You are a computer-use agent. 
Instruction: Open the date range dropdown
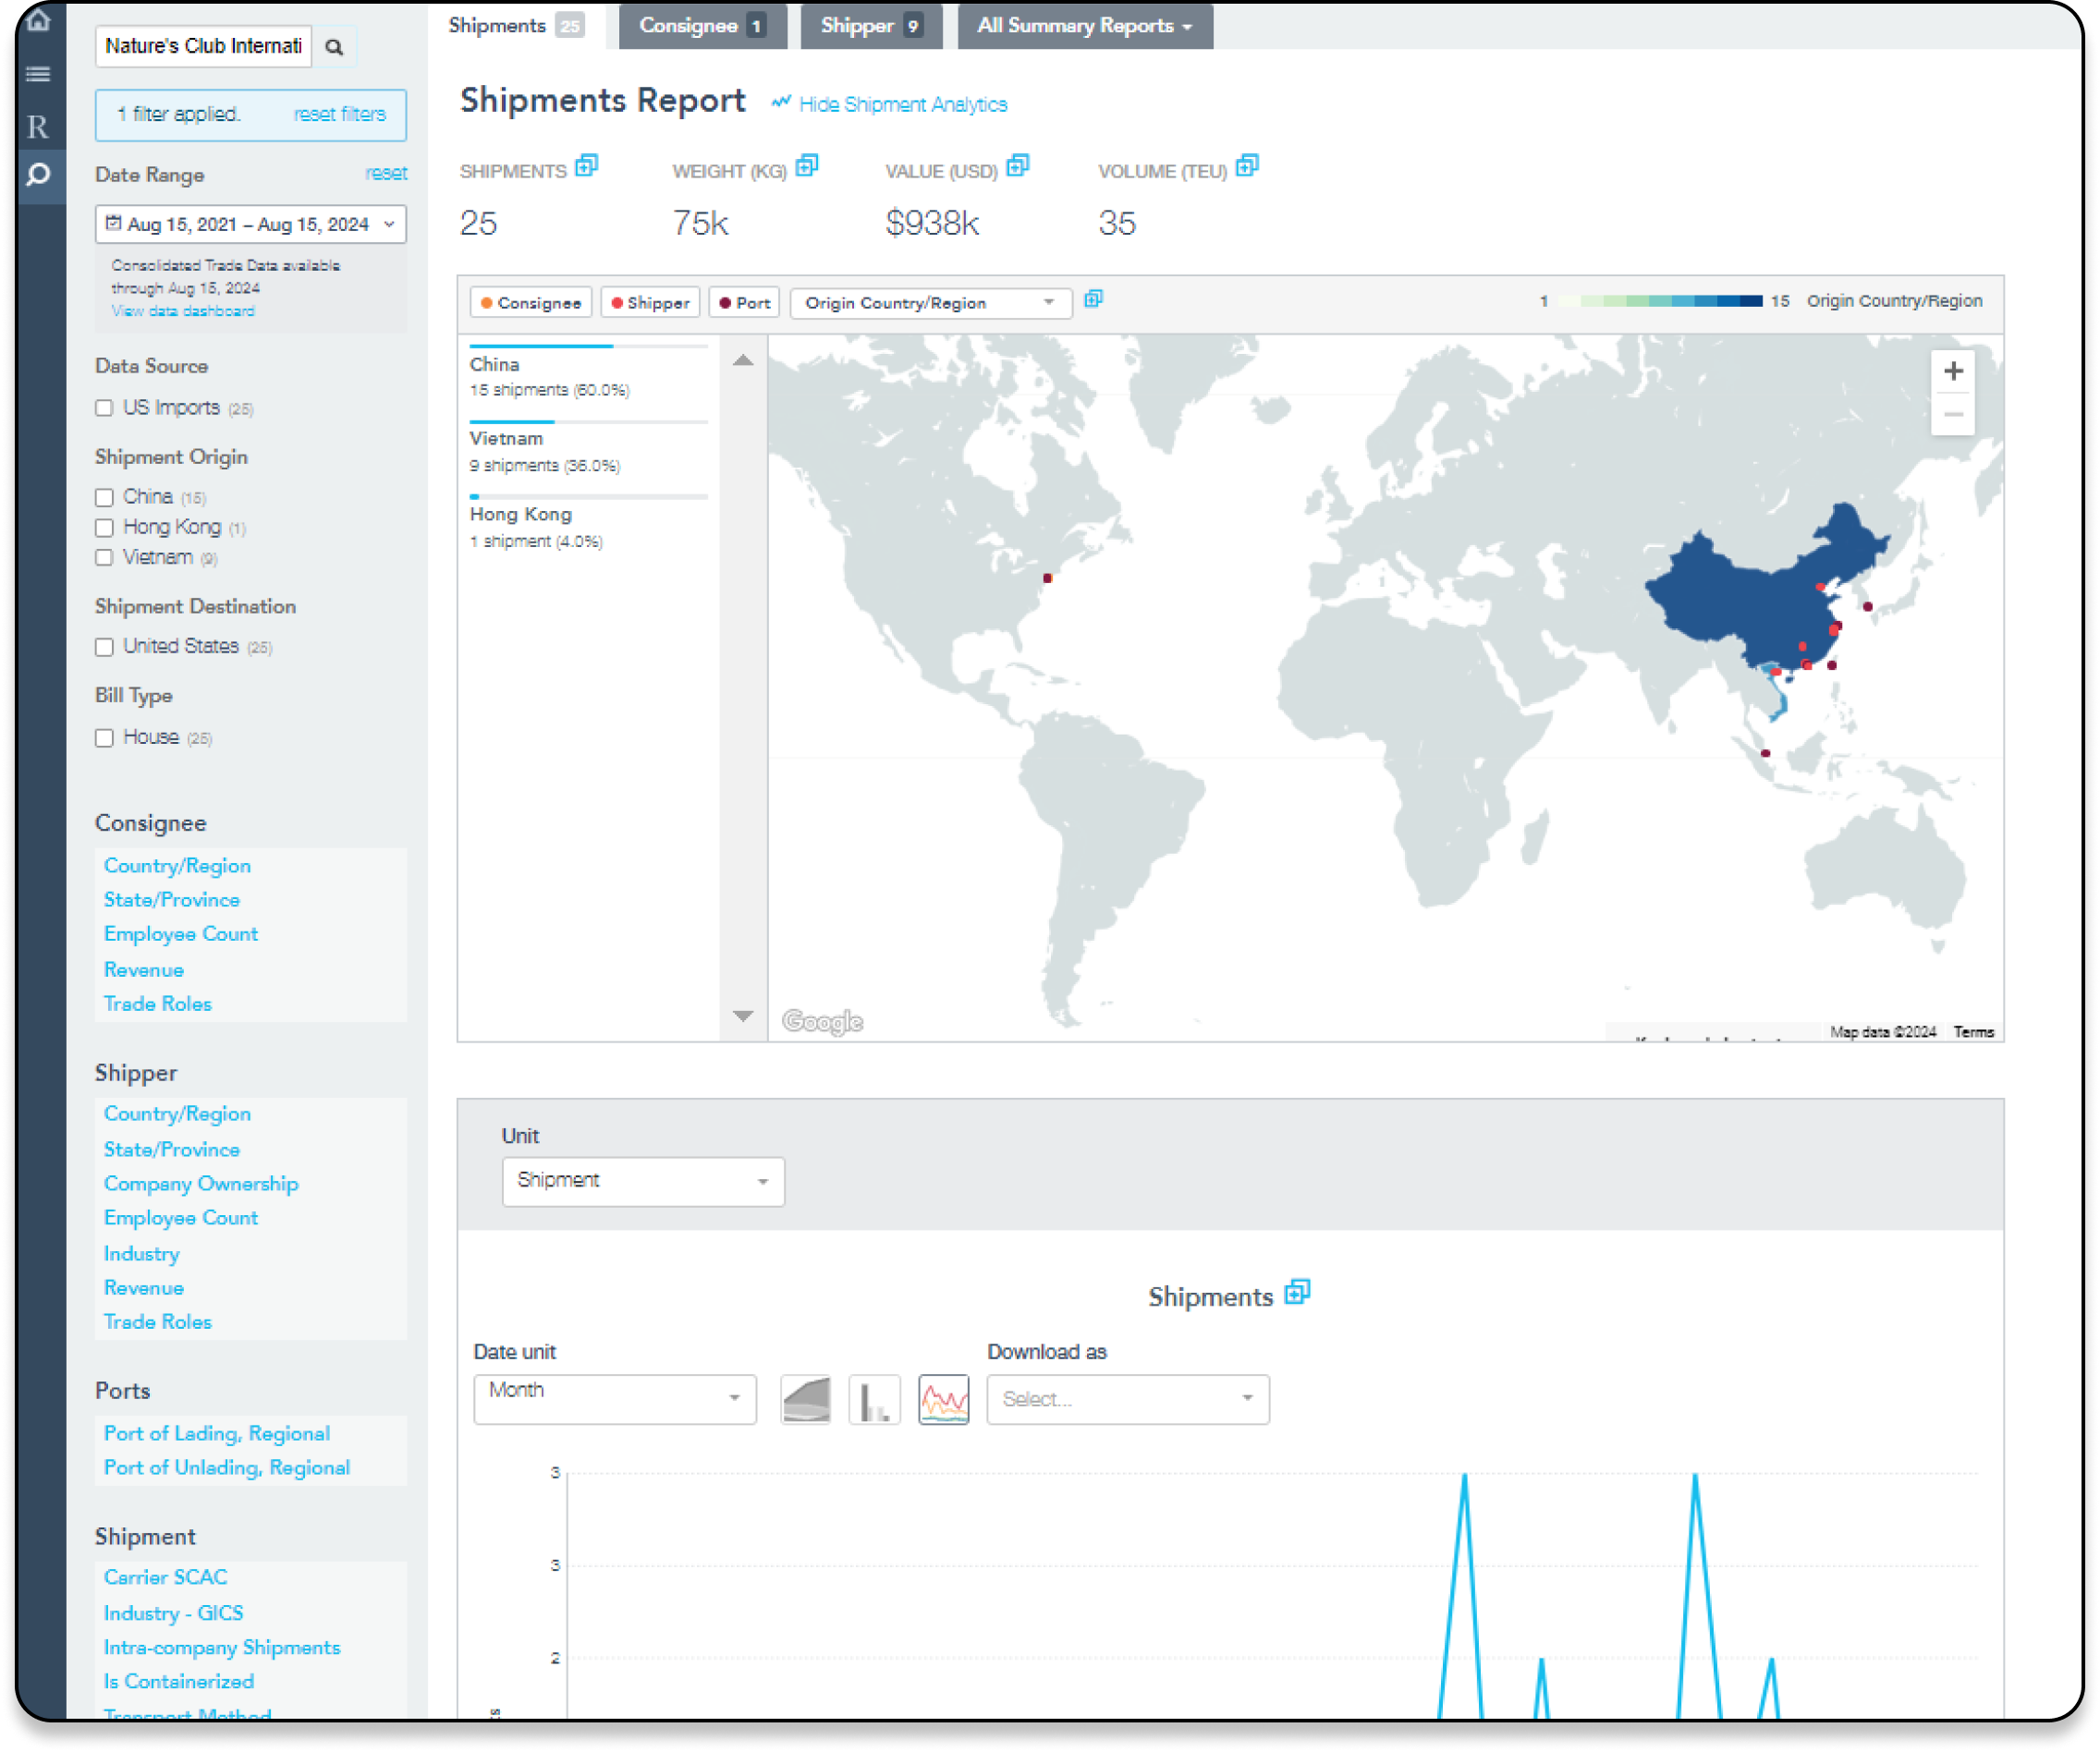(250, 224)
